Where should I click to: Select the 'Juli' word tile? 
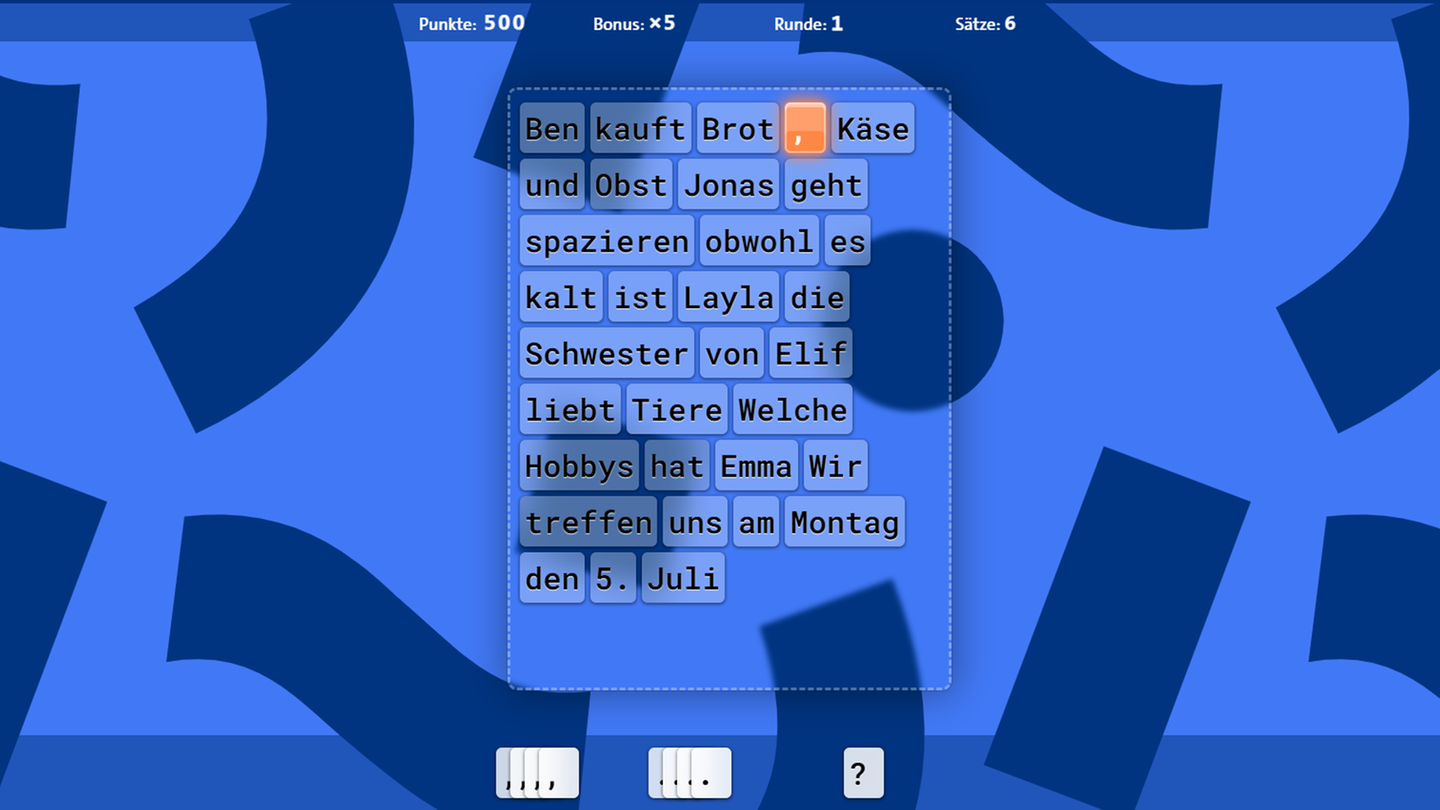(683, 577)
